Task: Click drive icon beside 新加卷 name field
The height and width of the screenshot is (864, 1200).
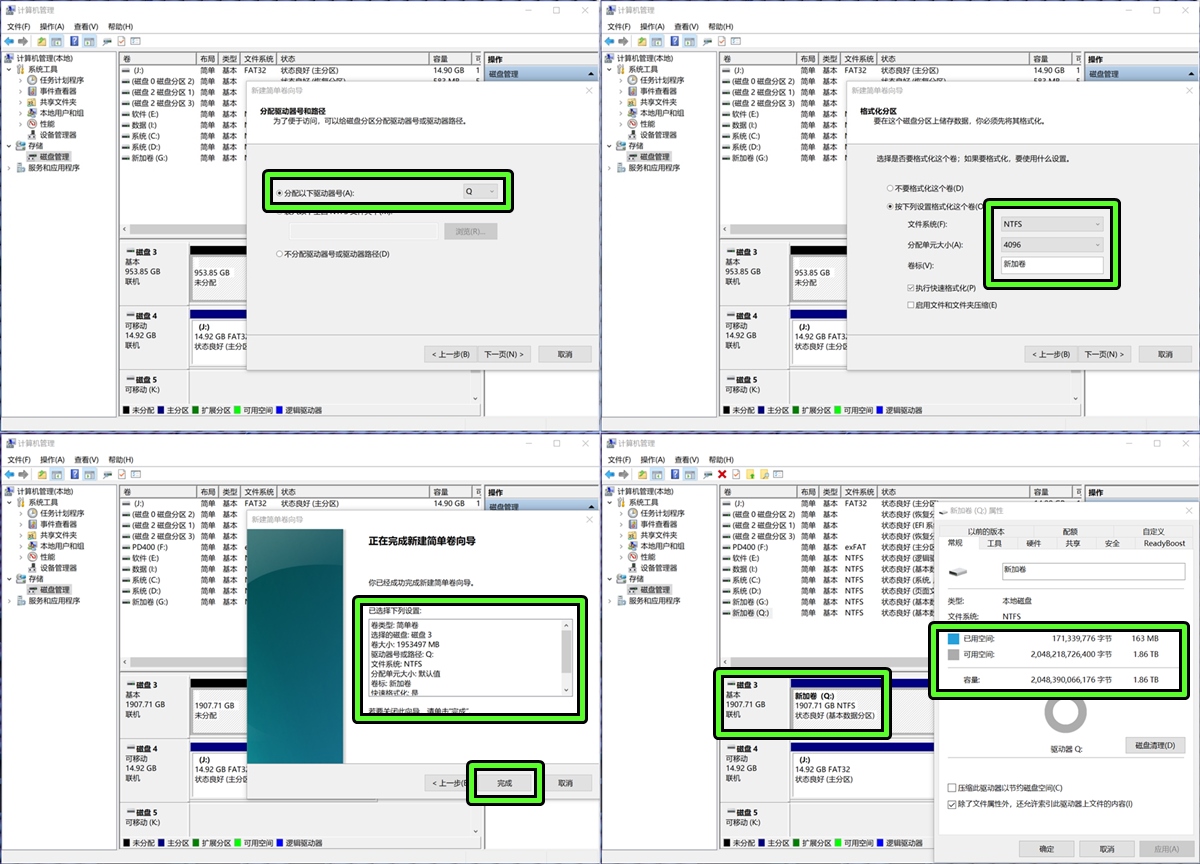Action: click(x=958, y=572)
